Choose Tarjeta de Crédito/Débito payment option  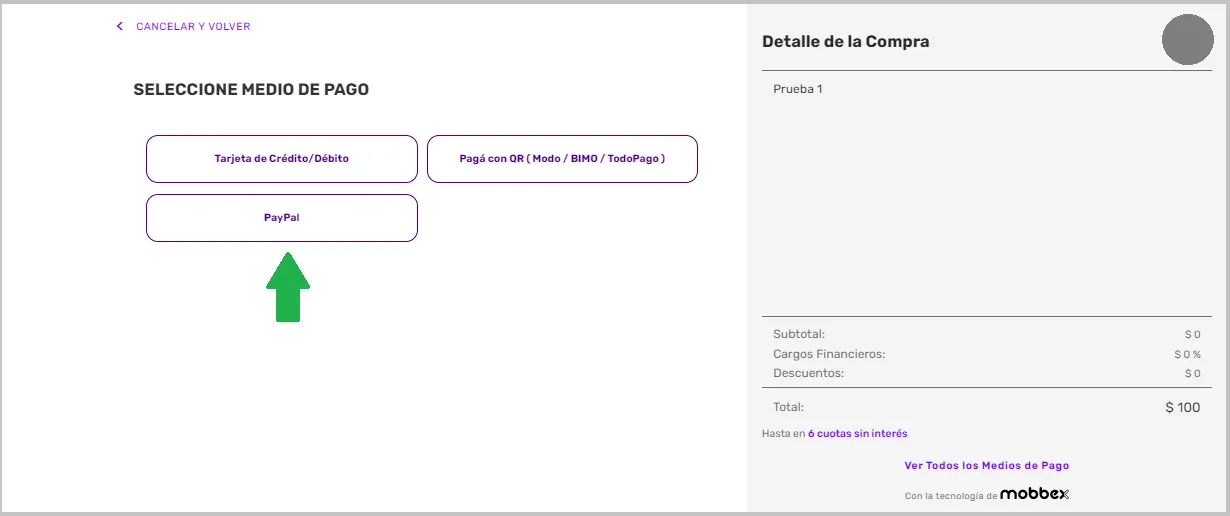(x=282, y=159)
